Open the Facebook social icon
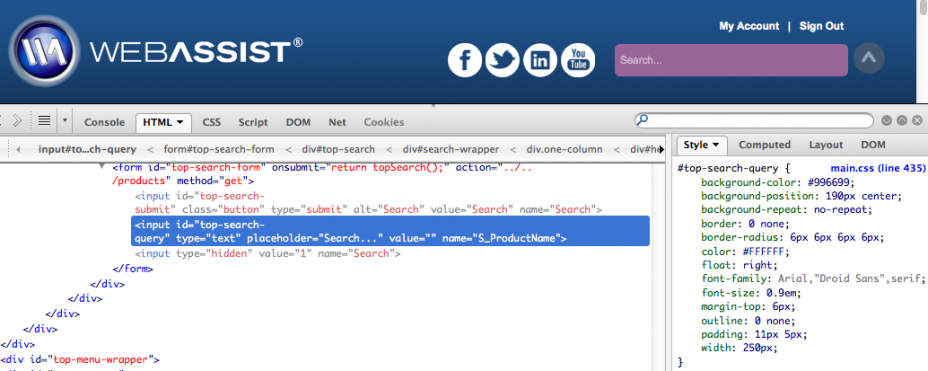Viewport: 928px width, 371px height. click(x=465, y=60)
